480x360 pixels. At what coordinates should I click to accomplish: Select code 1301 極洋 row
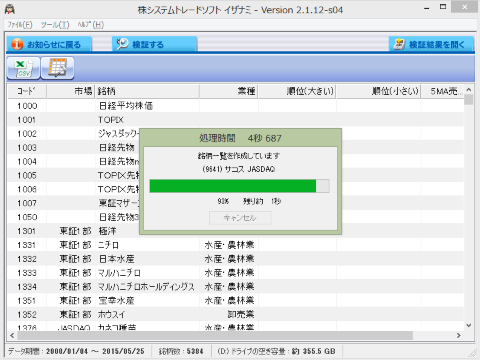pyautogui.click(x=235, y=231)
